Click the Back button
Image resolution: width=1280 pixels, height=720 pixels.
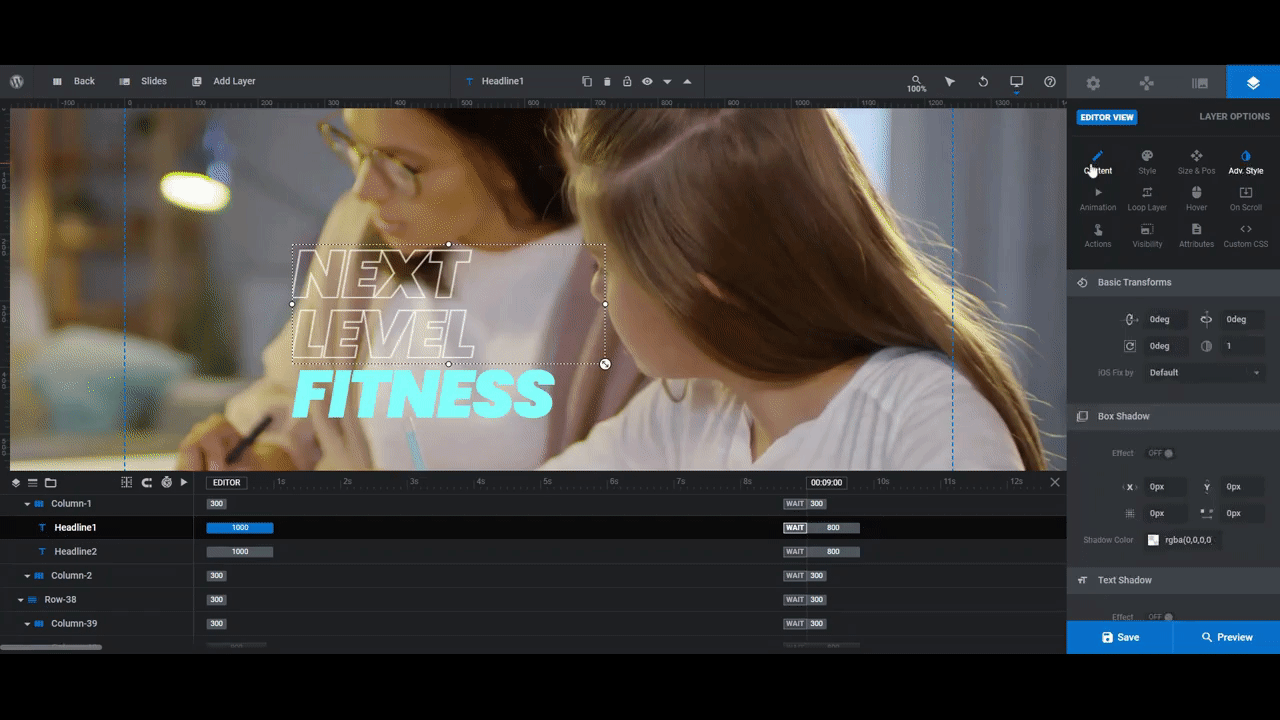(74, 81)
